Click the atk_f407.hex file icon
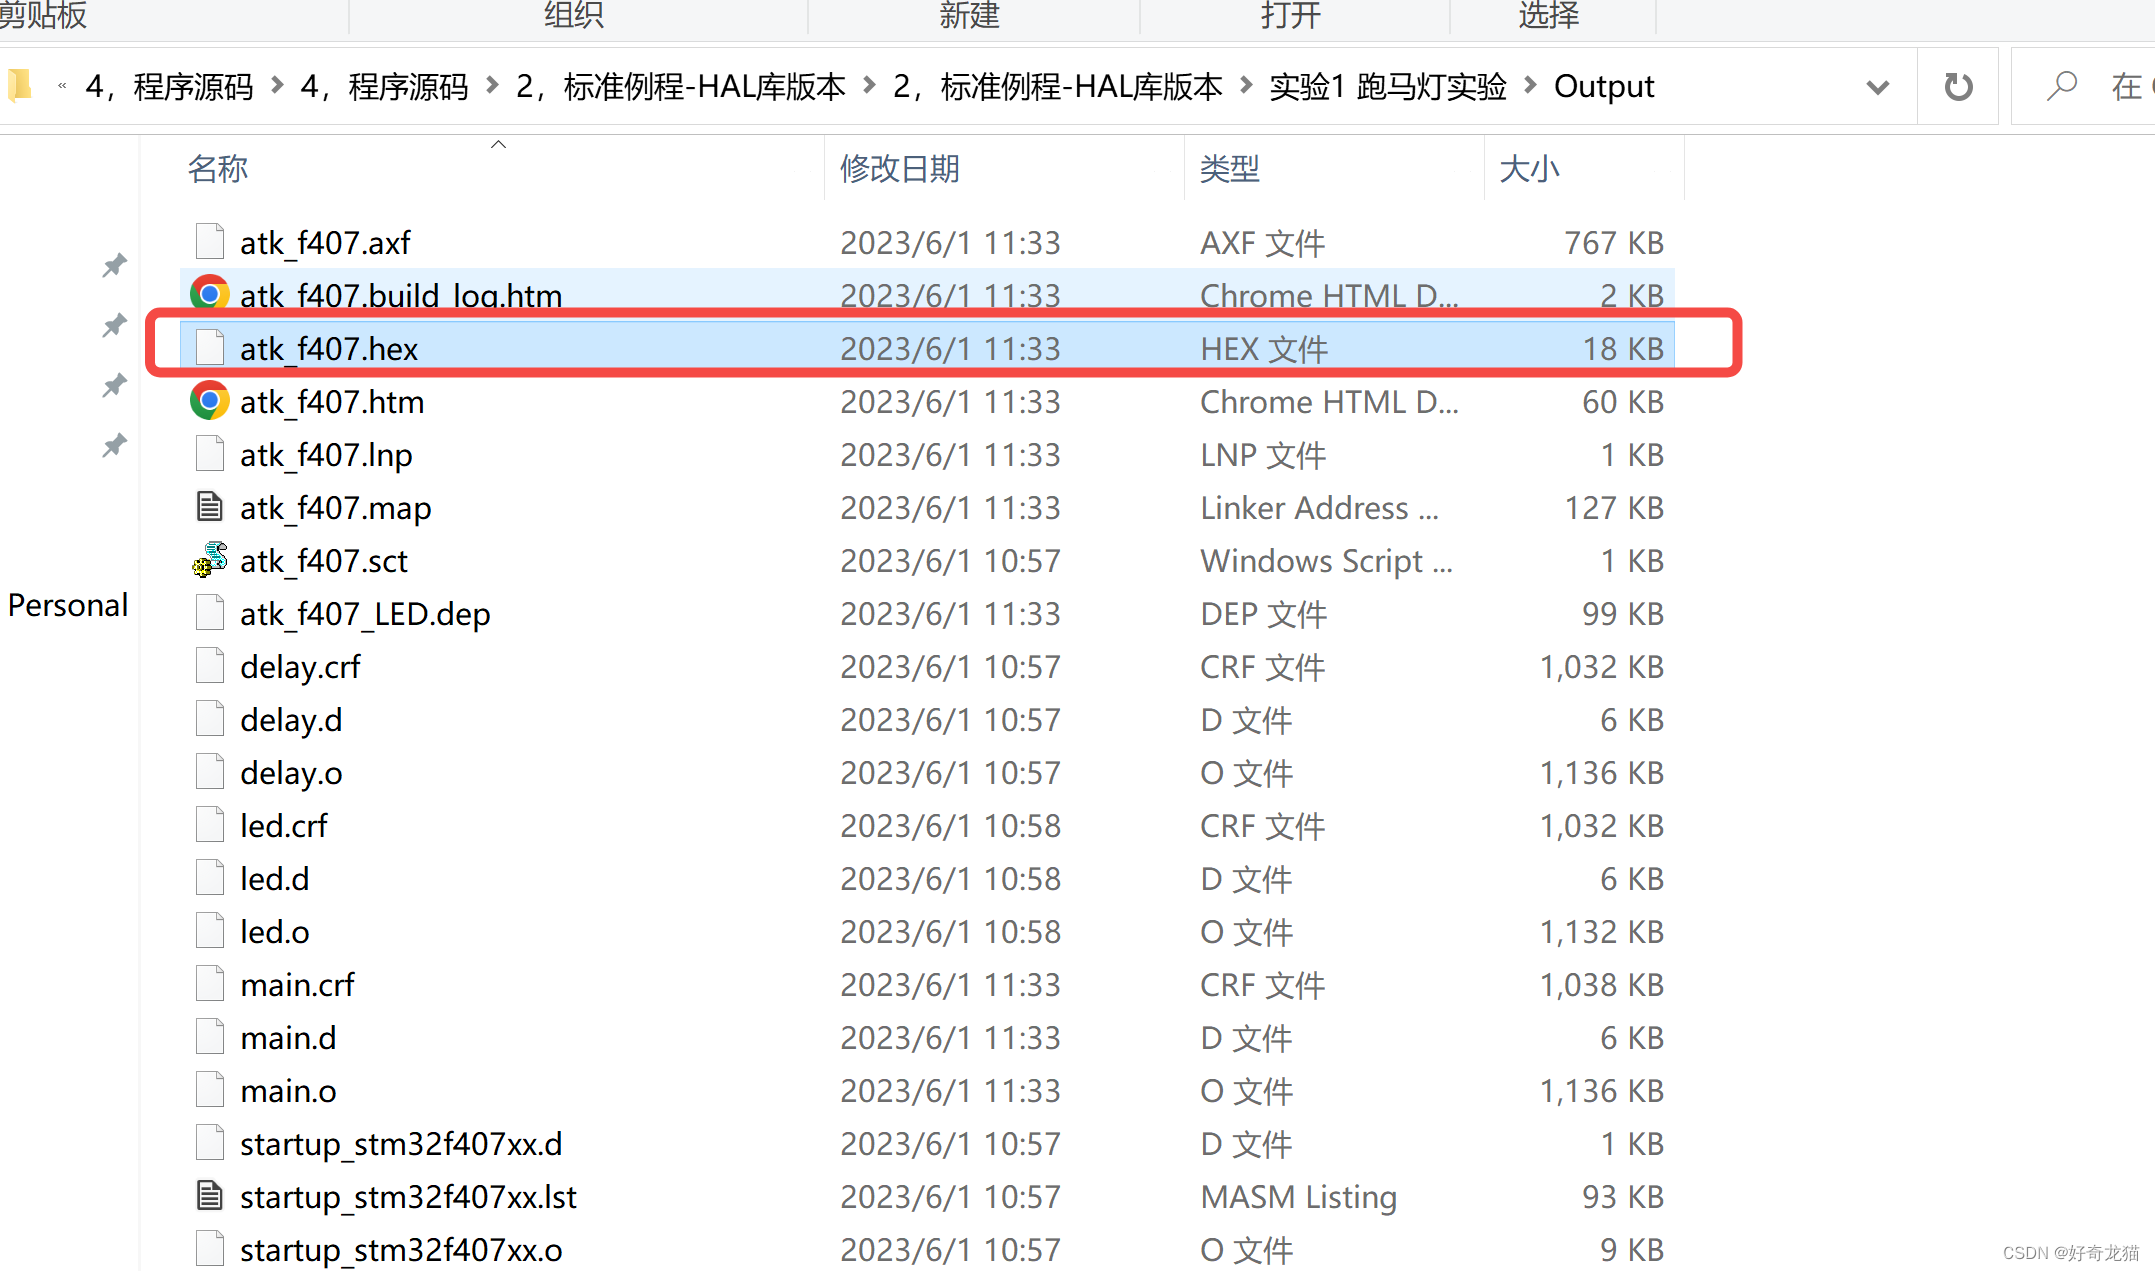This screenshot has width=2155, height=1271. 210,348
